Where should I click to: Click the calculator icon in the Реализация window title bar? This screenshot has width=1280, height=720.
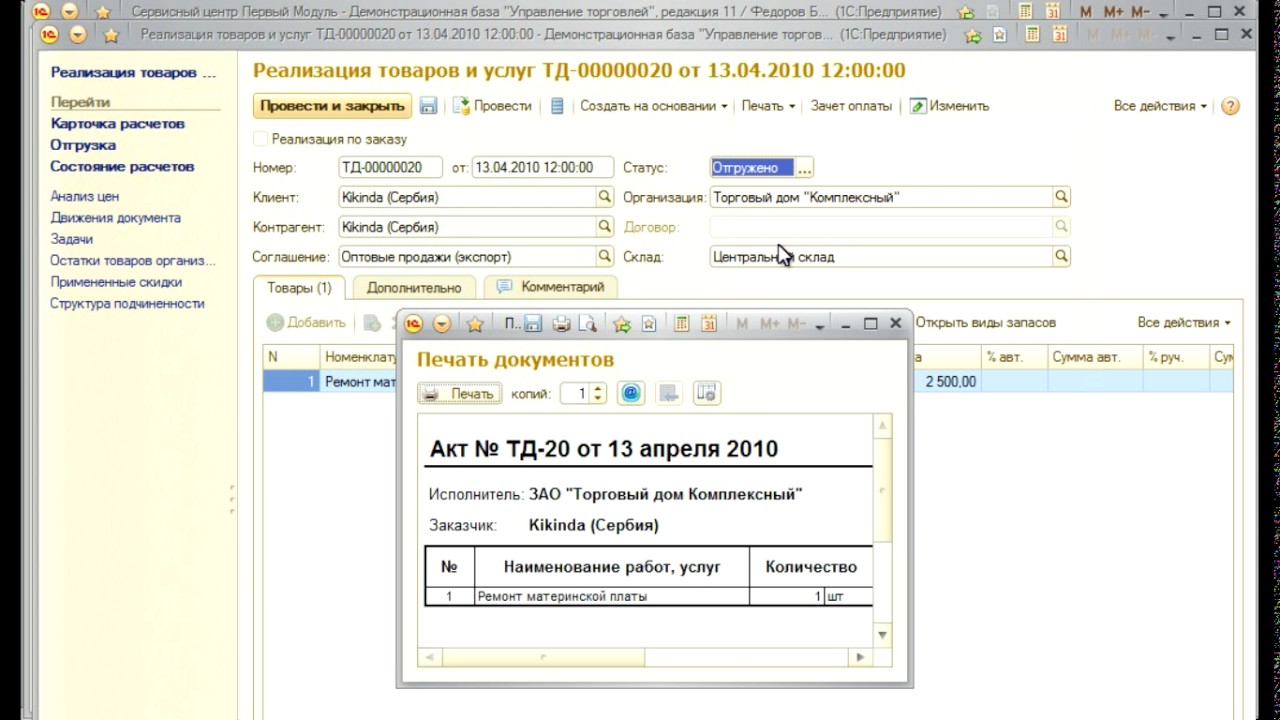[1033, 35]
